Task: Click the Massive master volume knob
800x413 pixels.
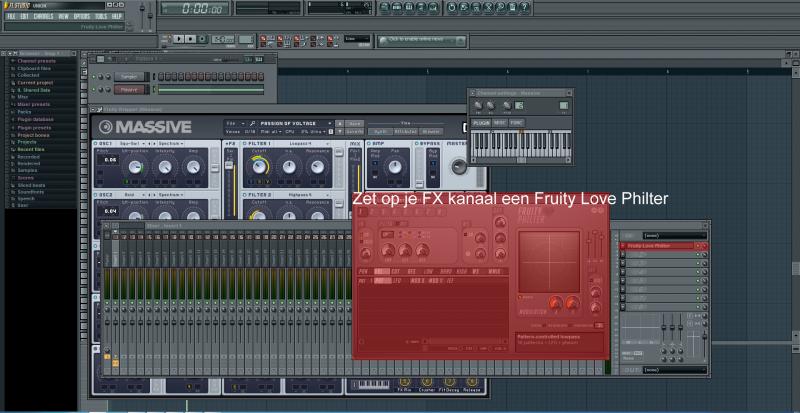Action: (459, 165)
